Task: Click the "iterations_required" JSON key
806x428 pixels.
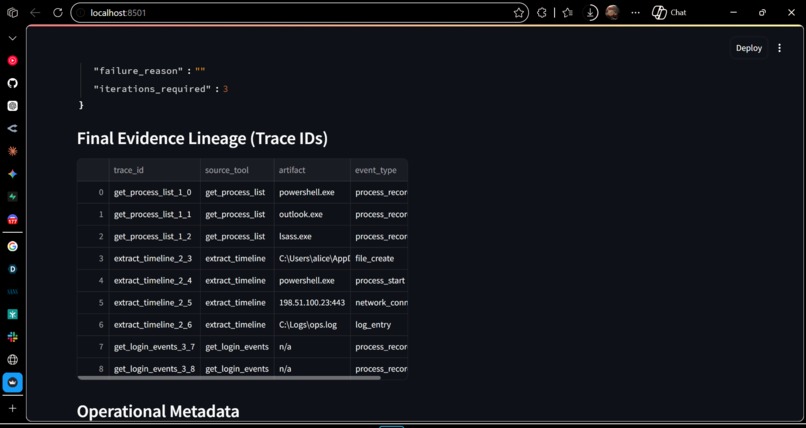Action: coord(152,89)
